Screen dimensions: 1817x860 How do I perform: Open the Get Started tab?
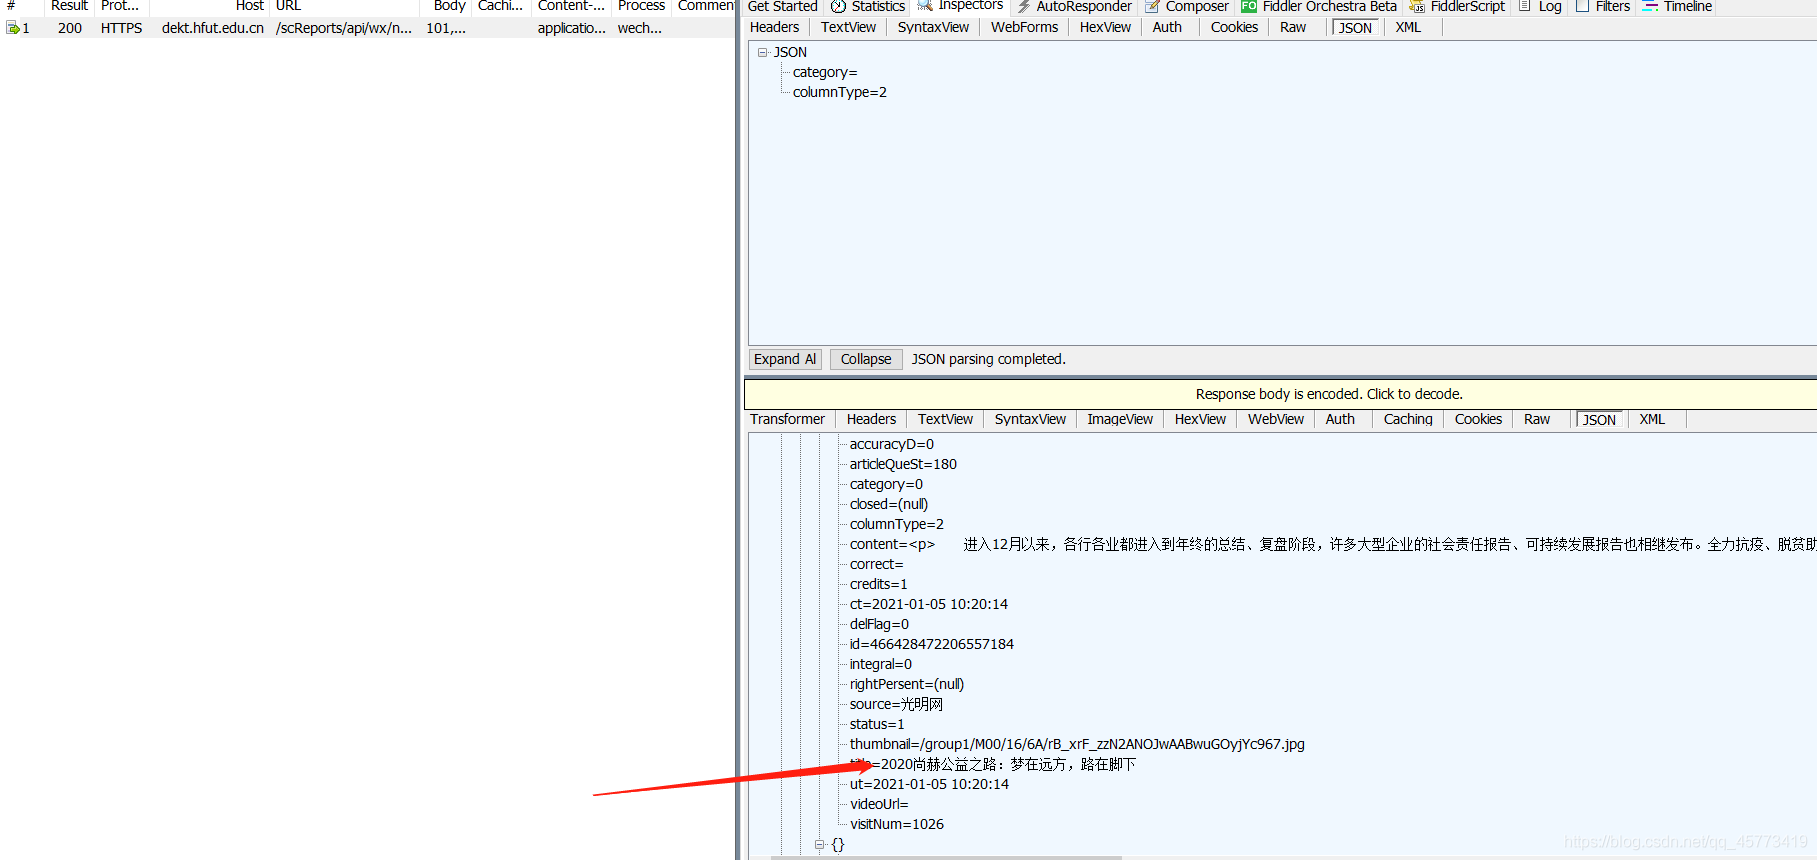(x=782, y=6)
